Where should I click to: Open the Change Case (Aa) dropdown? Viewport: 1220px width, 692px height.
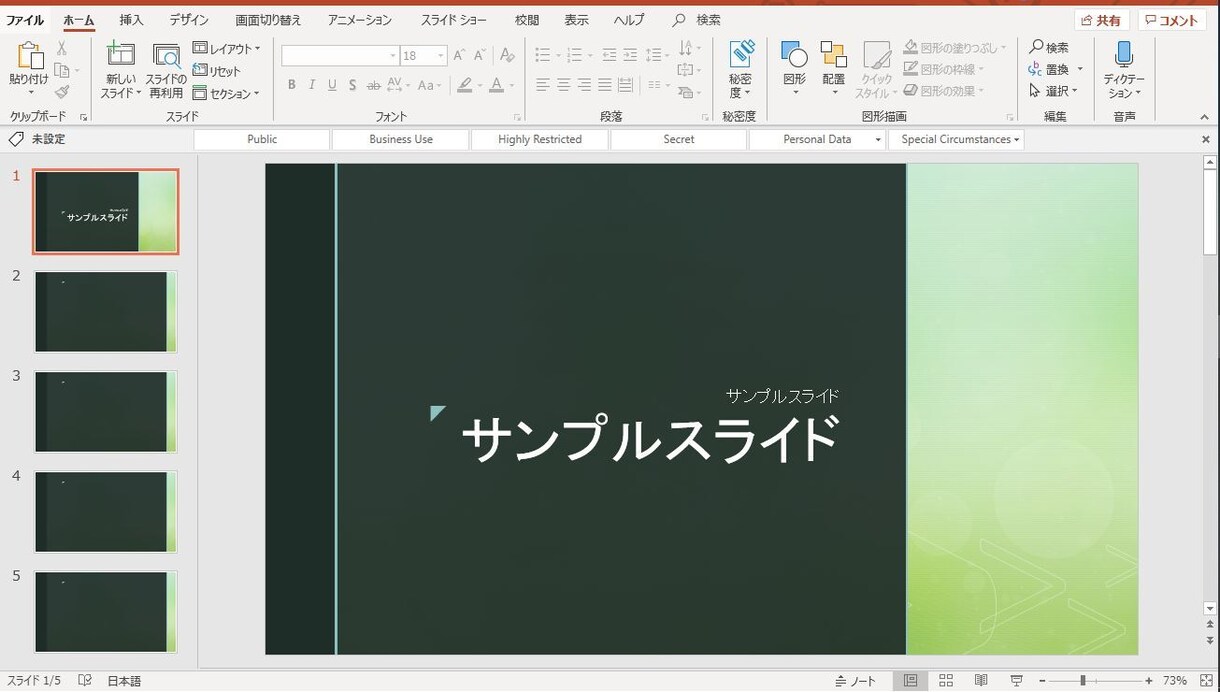pos(430,85)
